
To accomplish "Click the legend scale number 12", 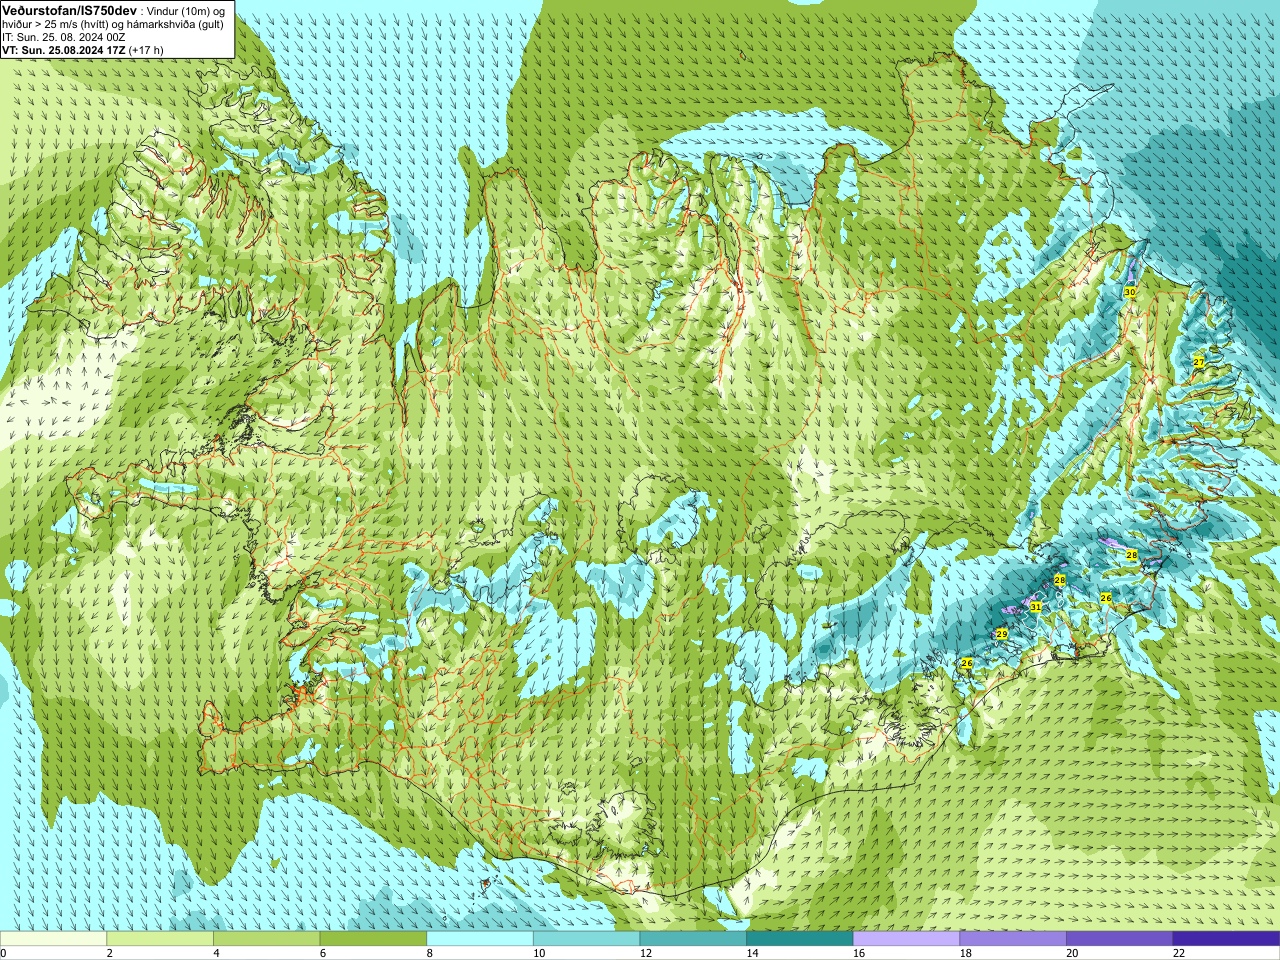I will pyautogui.click(x=645, y=953).
